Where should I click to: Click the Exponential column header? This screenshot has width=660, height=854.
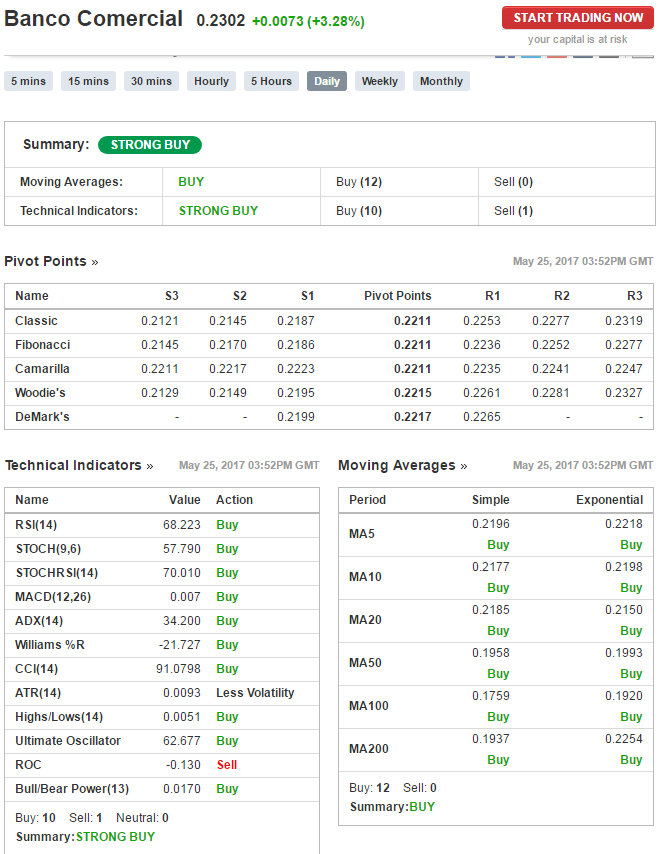[609, 500]
